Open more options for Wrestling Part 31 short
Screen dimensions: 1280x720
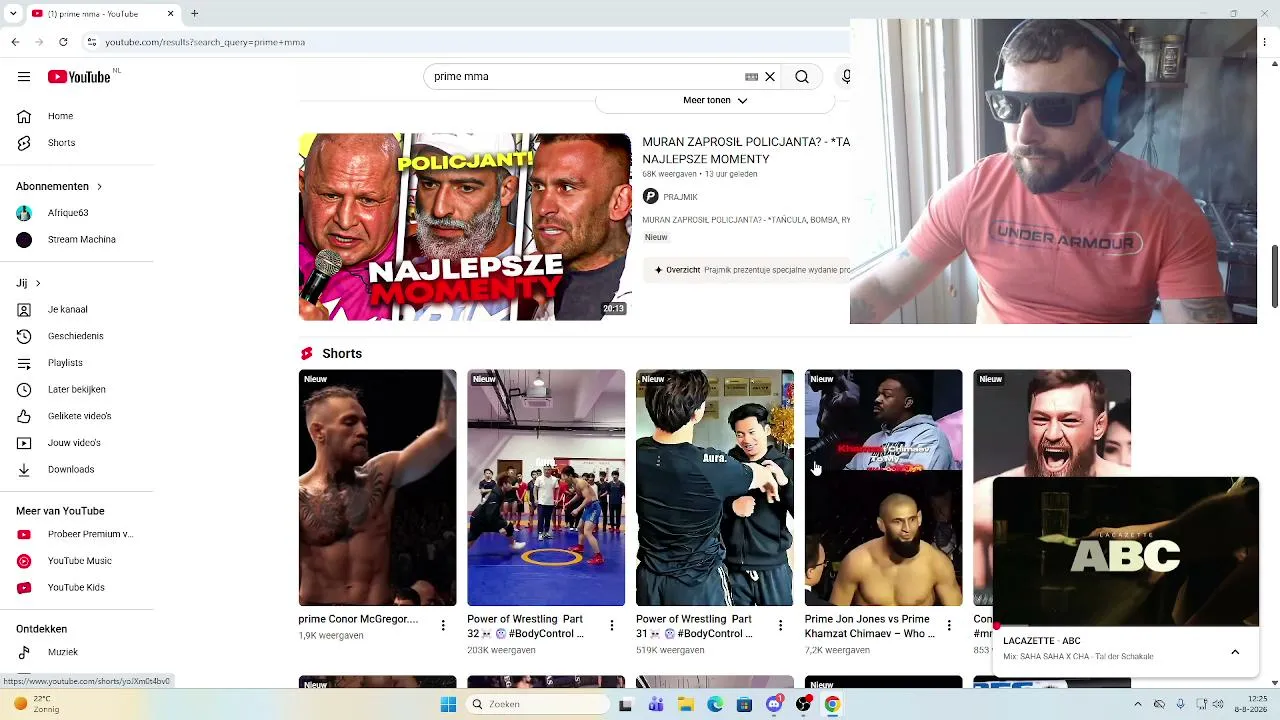coord(781,626)
